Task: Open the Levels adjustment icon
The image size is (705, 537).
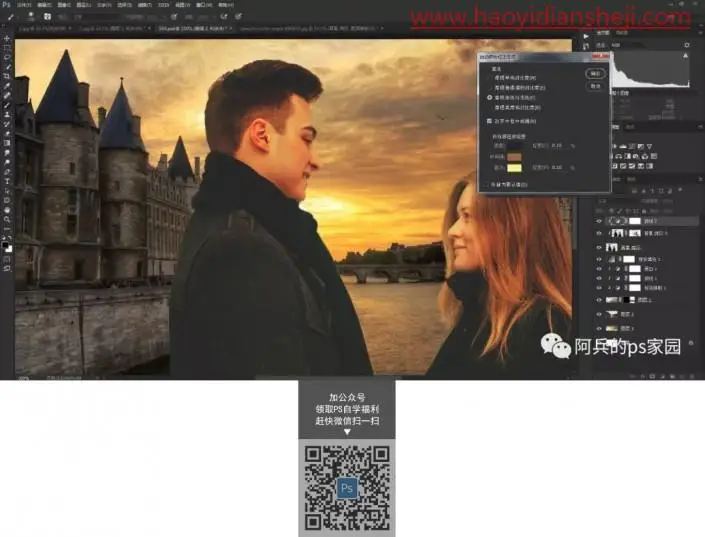Action: [623, 147]
